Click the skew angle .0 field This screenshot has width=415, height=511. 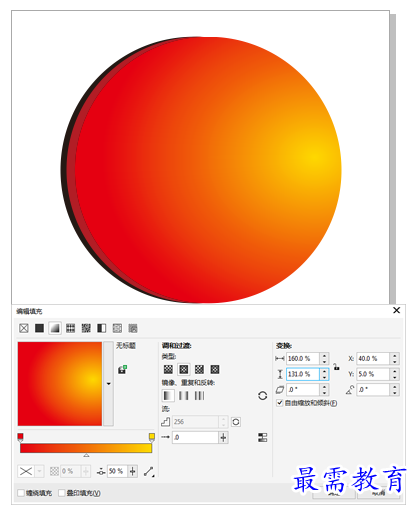click(303, 389)
